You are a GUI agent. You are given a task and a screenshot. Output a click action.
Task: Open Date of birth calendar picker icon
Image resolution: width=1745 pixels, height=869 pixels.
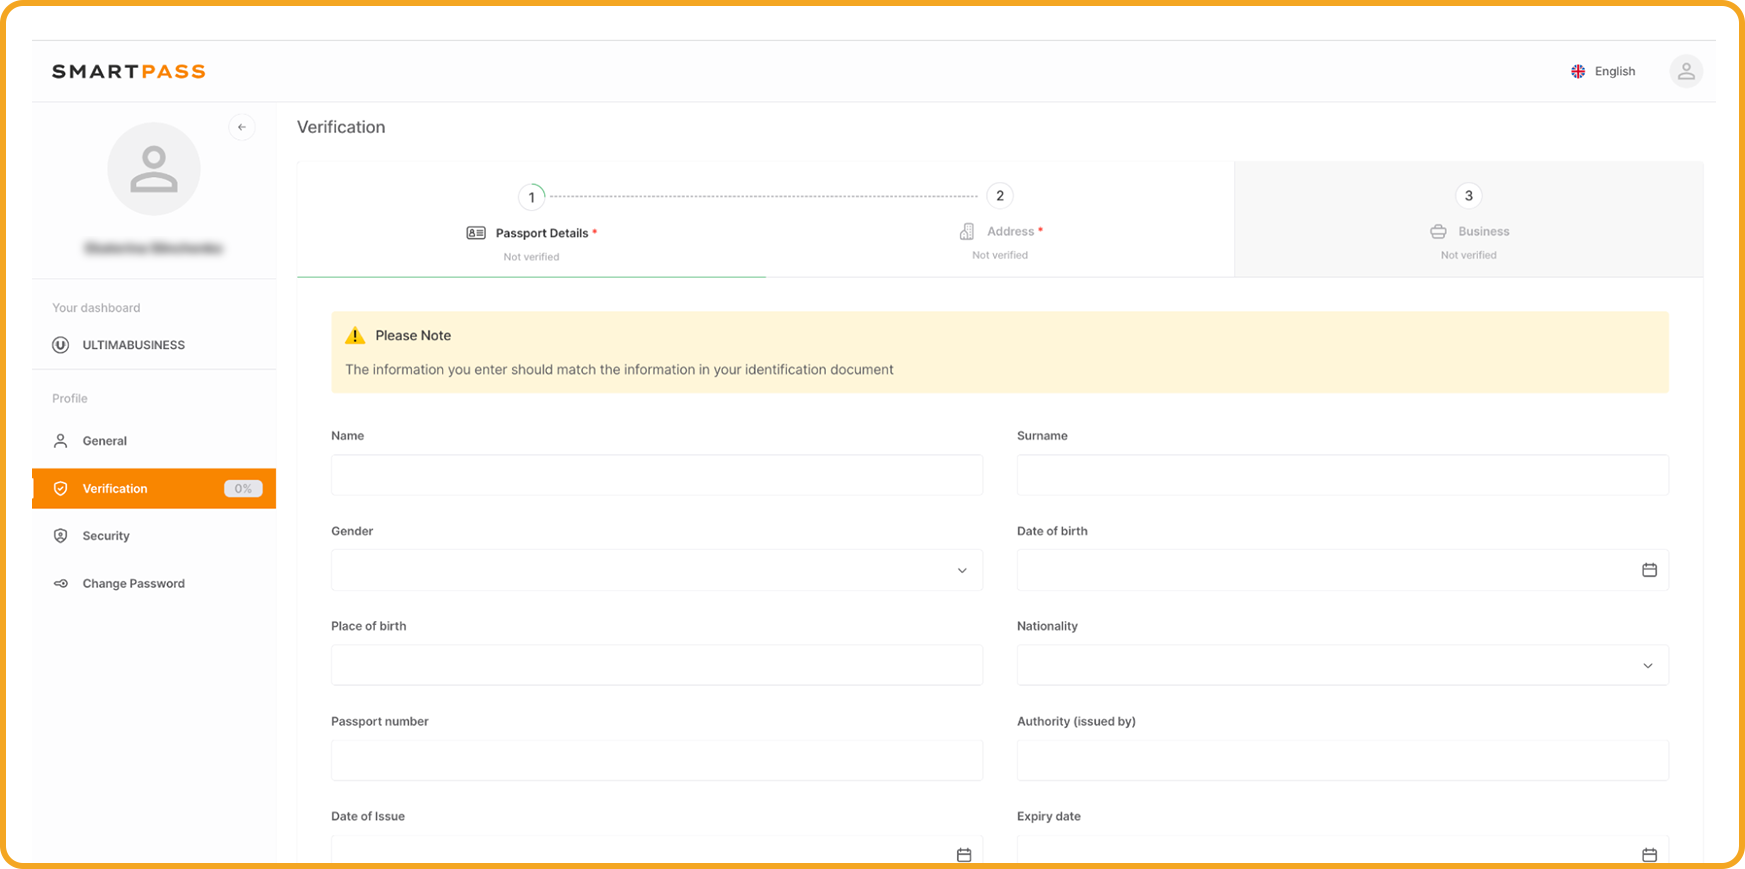pos(1649,570)
